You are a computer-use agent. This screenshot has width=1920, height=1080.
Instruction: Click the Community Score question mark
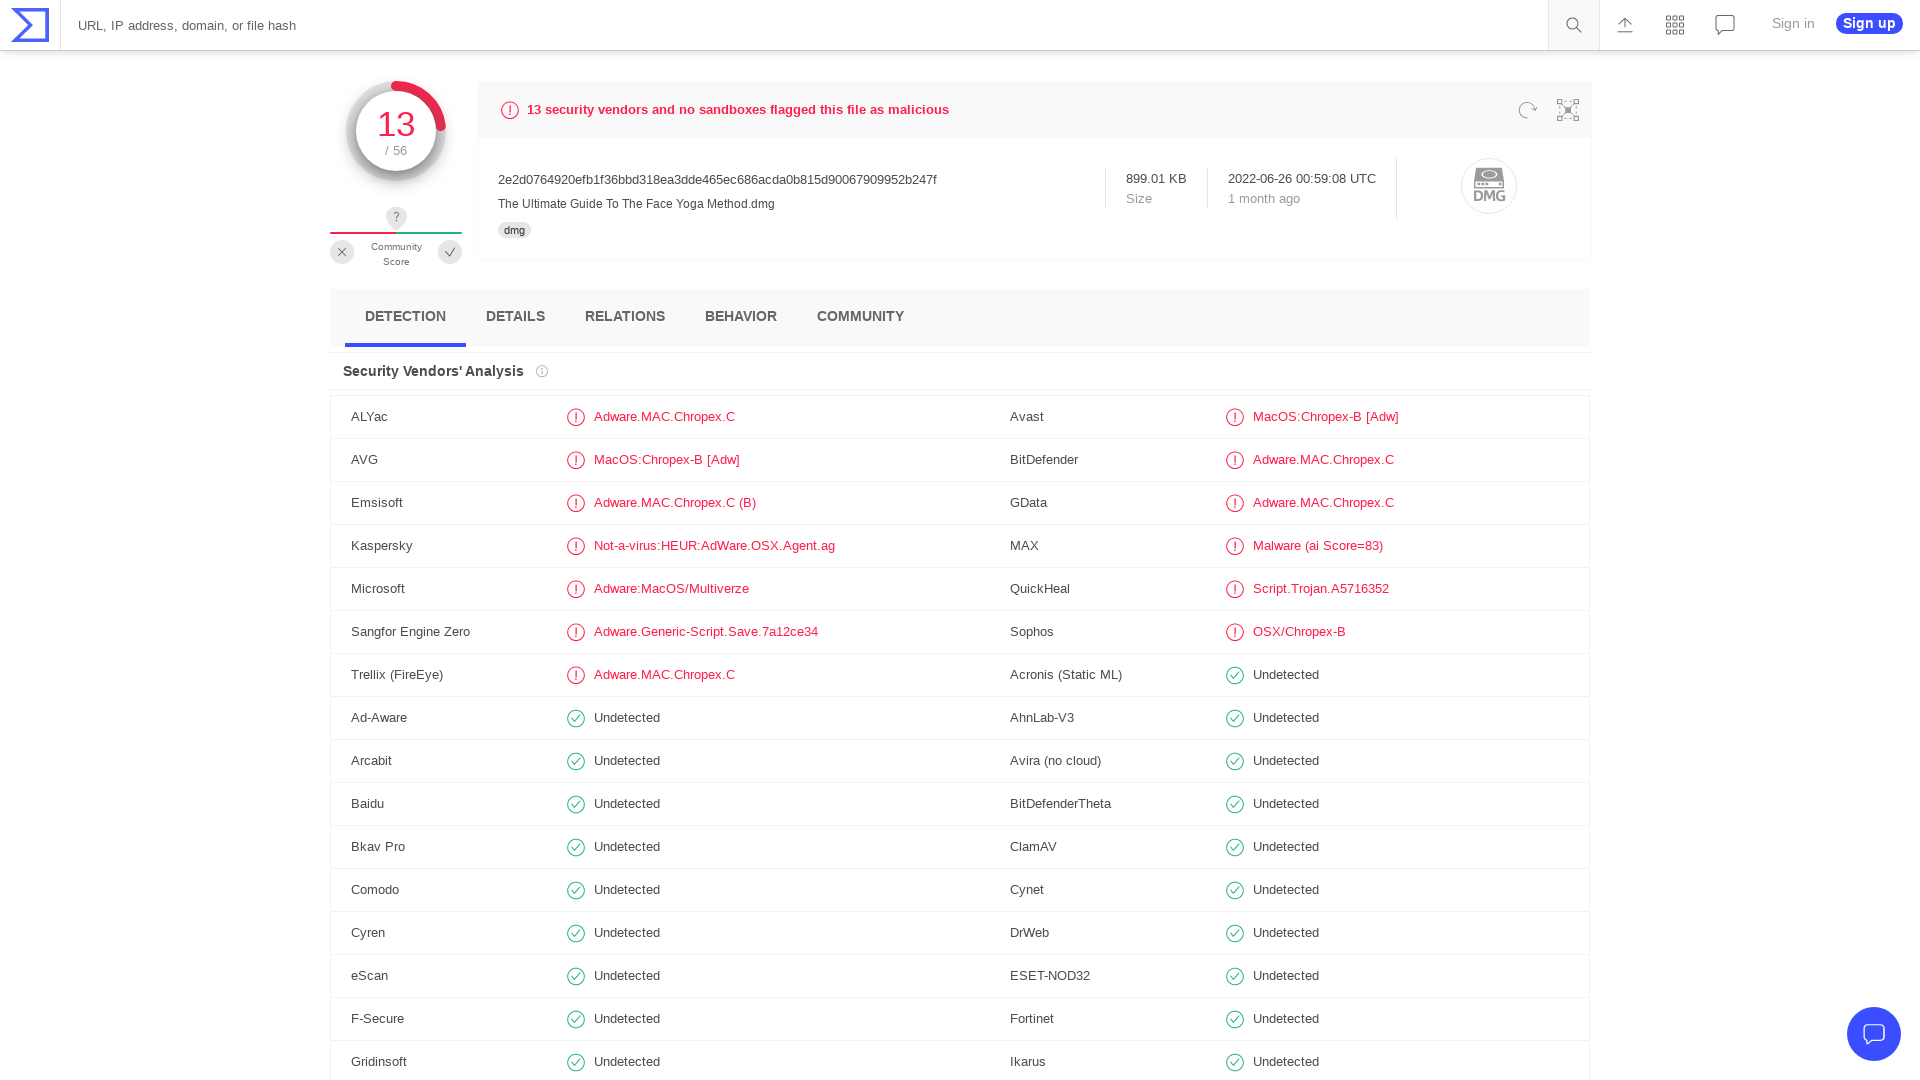click(x=396, y=217)
